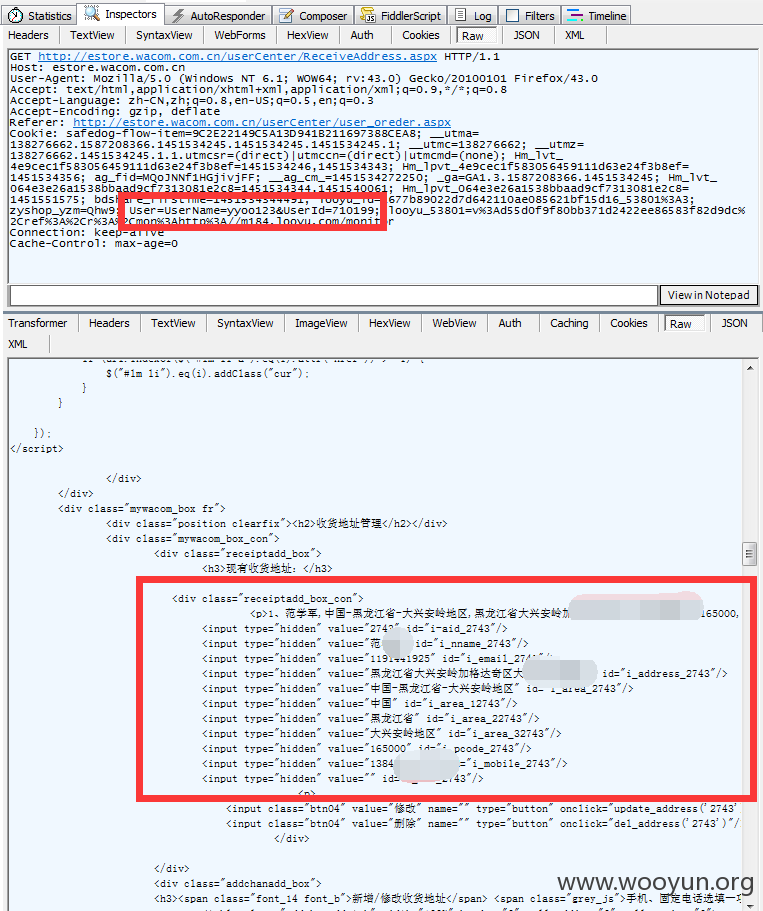Click the Inspectors magnifier icon

coord(92,13)
